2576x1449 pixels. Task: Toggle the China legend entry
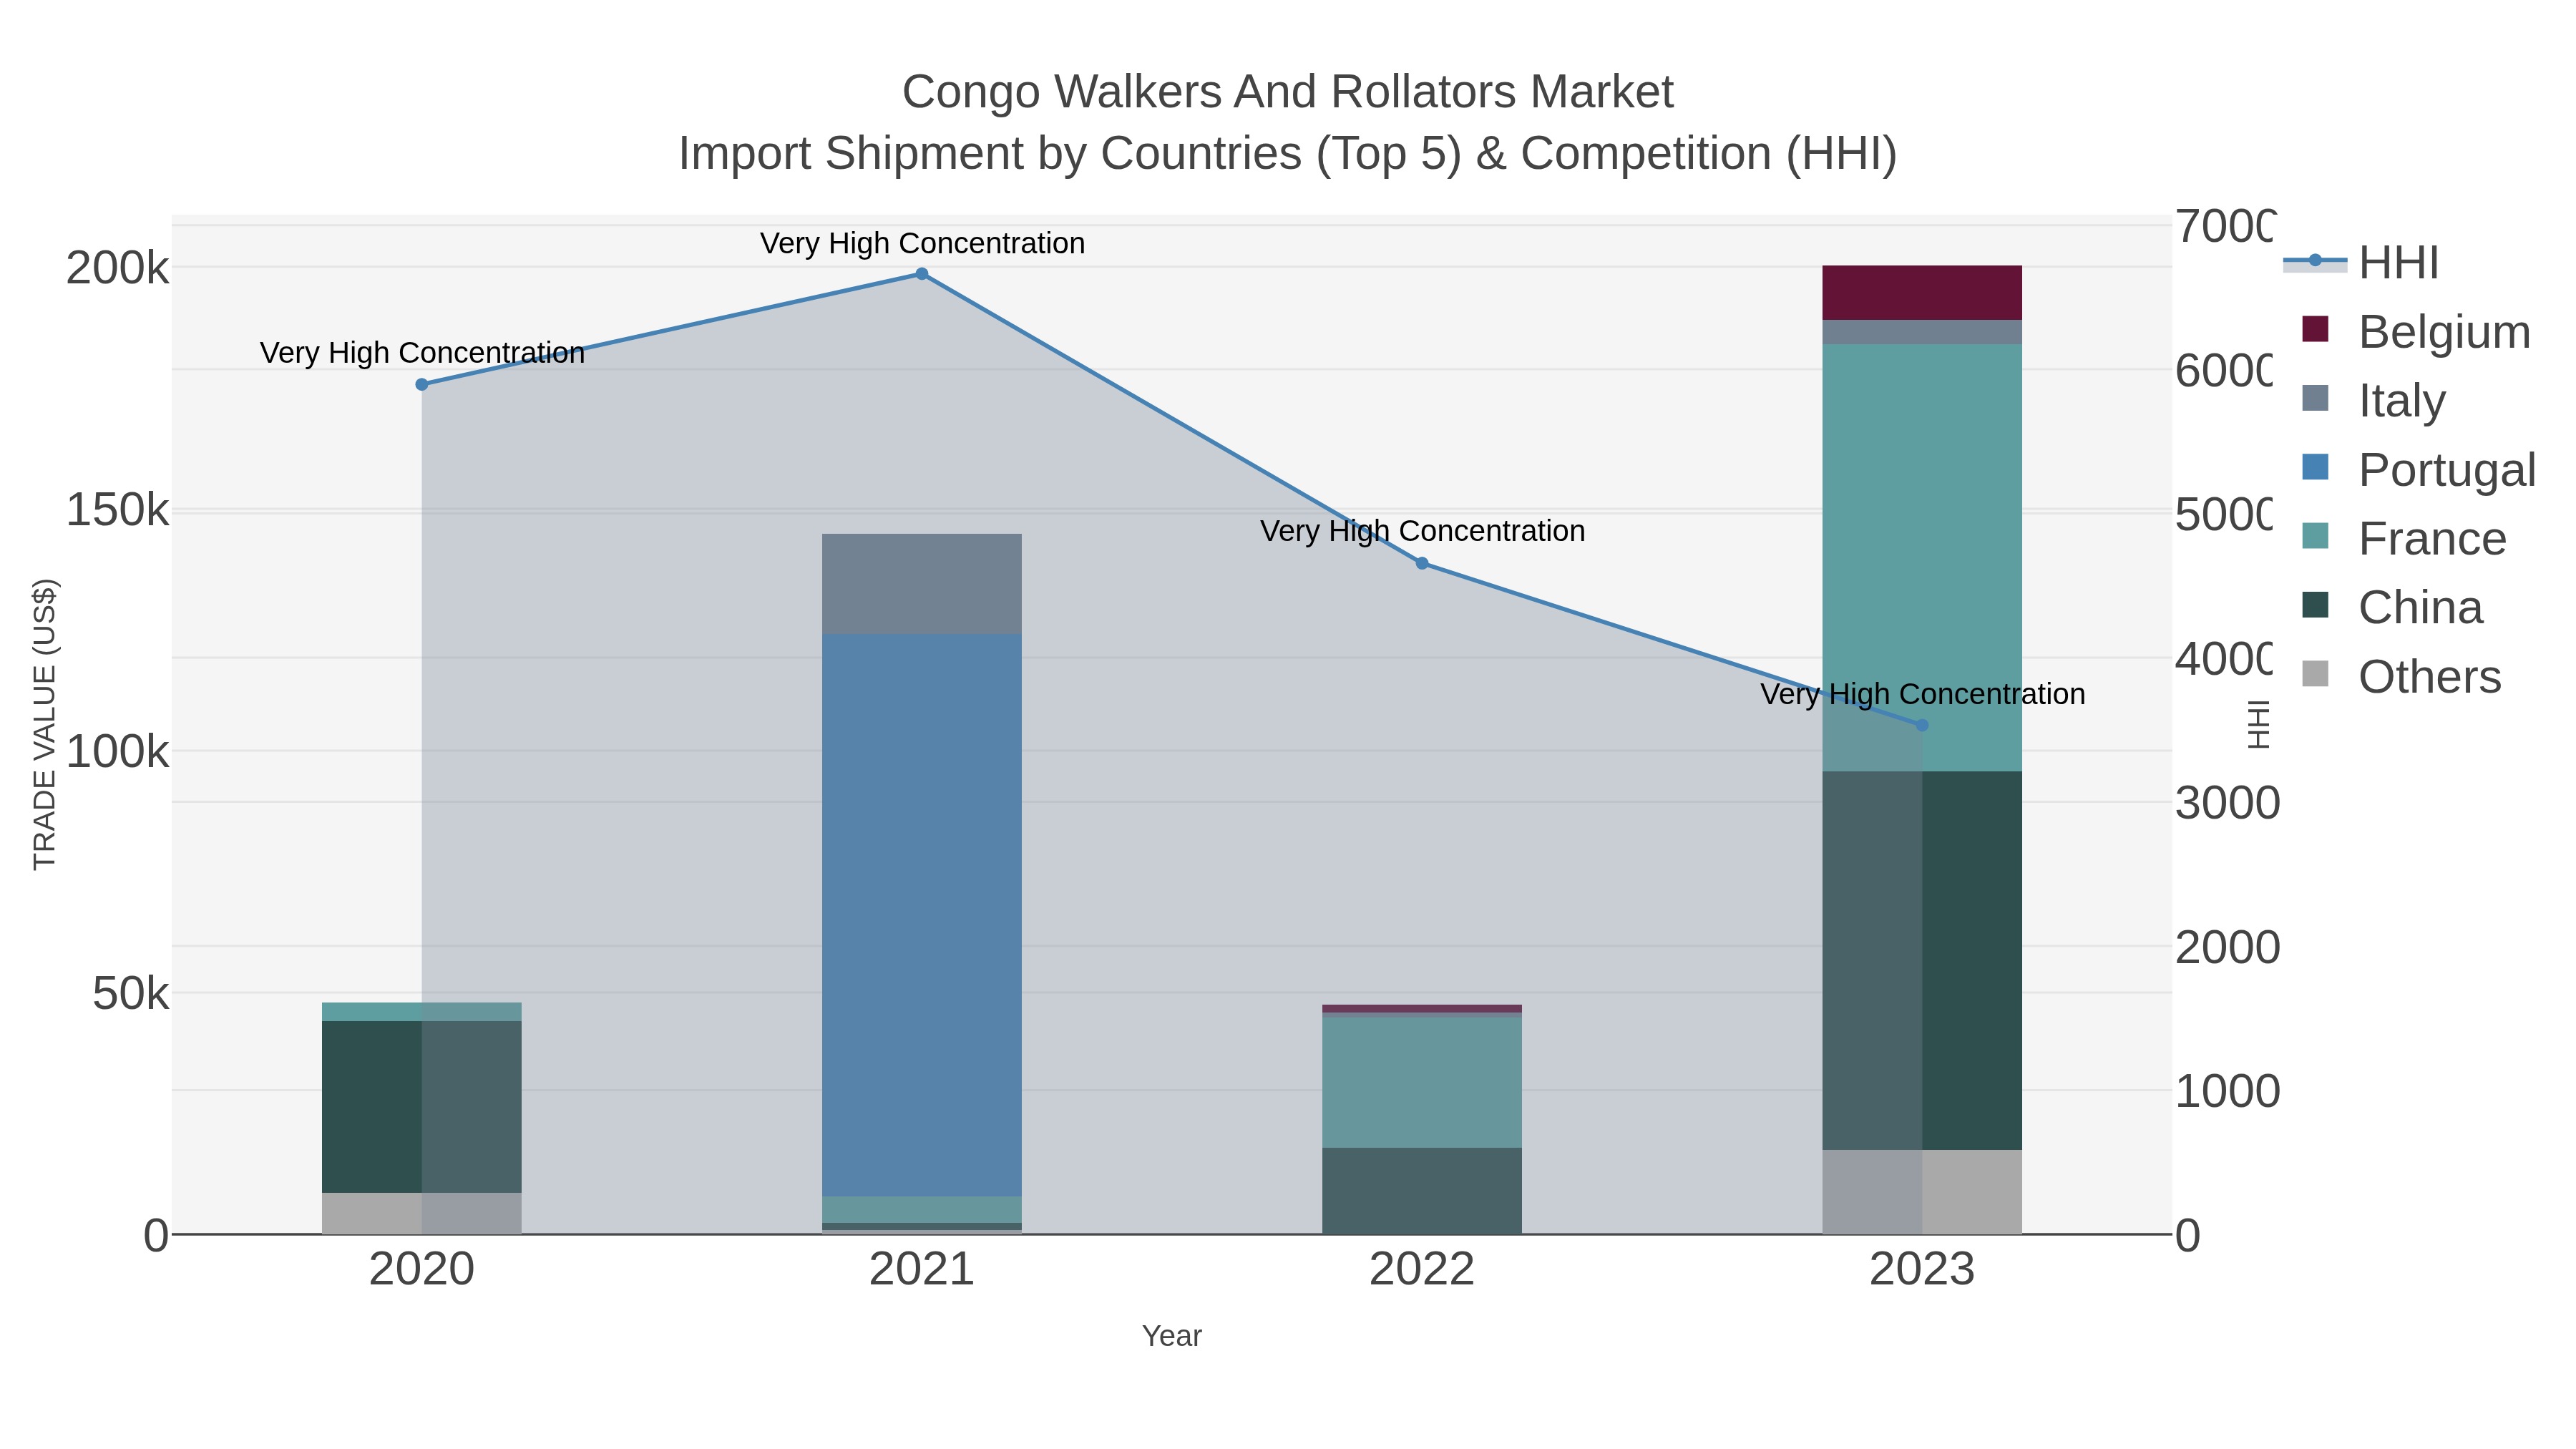(x=2392, y=607)
